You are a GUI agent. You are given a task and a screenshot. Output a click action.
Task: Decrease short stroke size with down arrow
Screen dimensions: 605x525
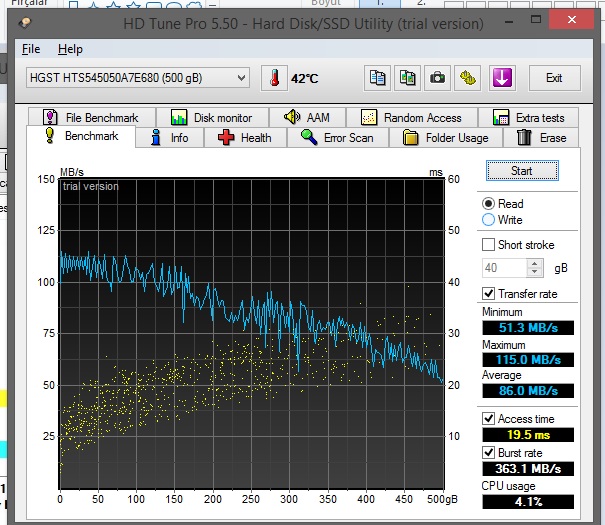pyautogui.click(x=534, y=272)
